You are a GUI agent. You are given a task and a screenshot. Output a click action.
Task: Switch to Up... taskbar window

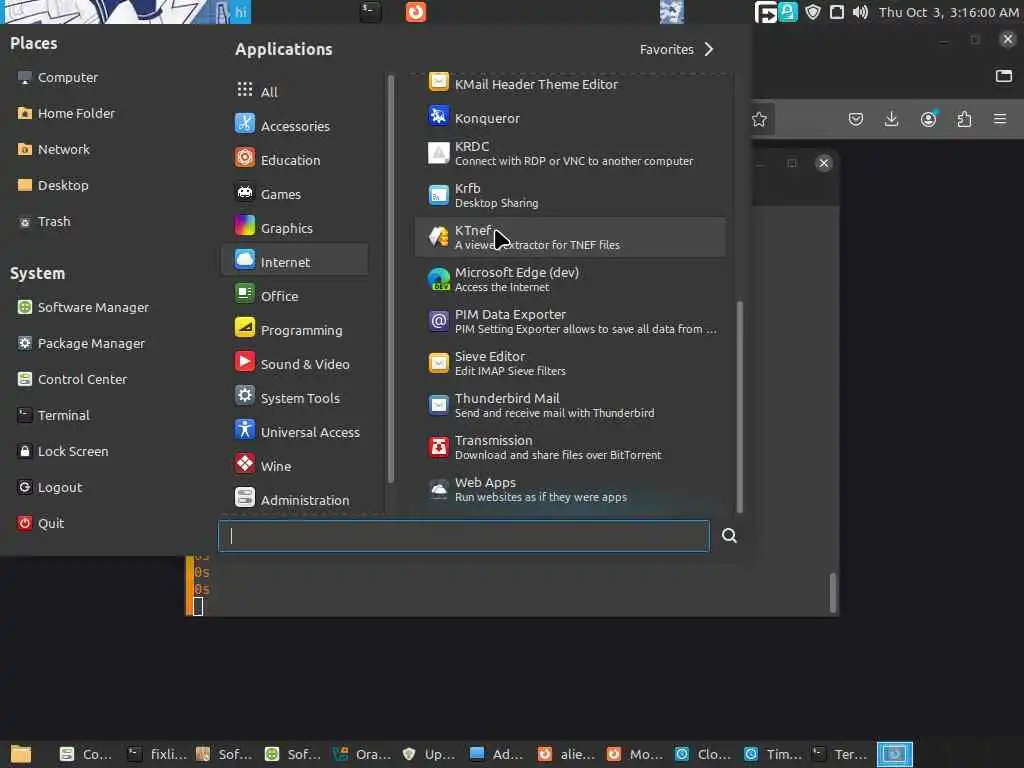point(430,754)
